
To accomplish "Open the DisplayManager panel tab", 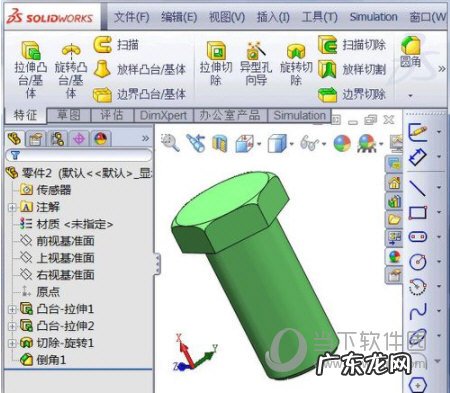I will pyautogui.click(x=101, y=139).
